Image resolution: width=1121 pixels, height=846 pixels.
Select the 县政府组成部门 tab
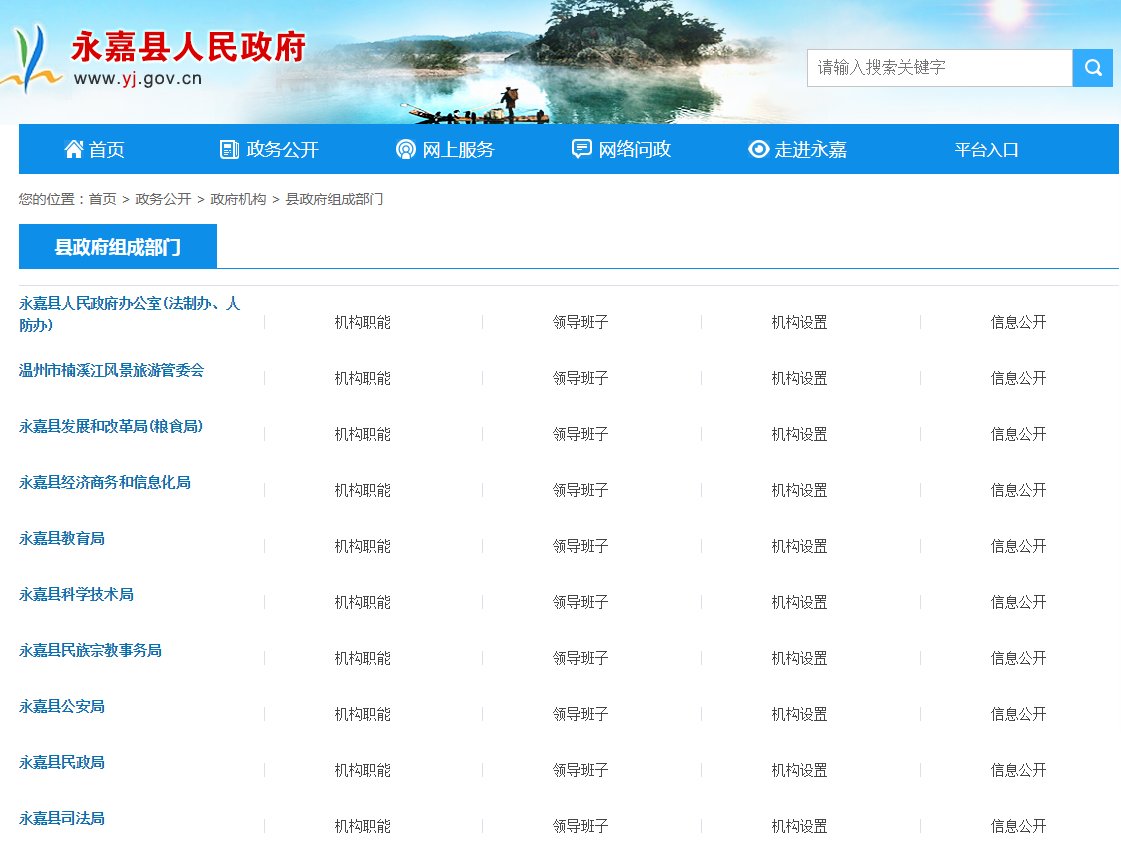tap(117, 245)
